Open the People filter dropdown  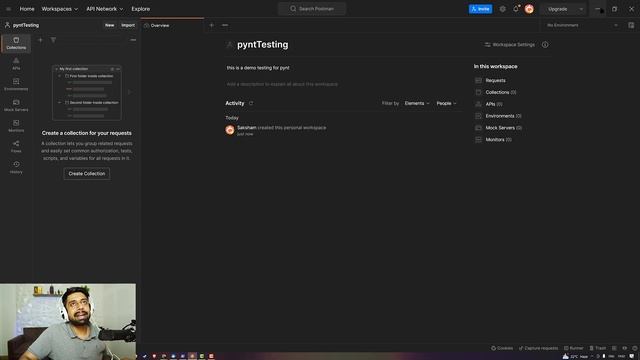[x=446, y=103]
